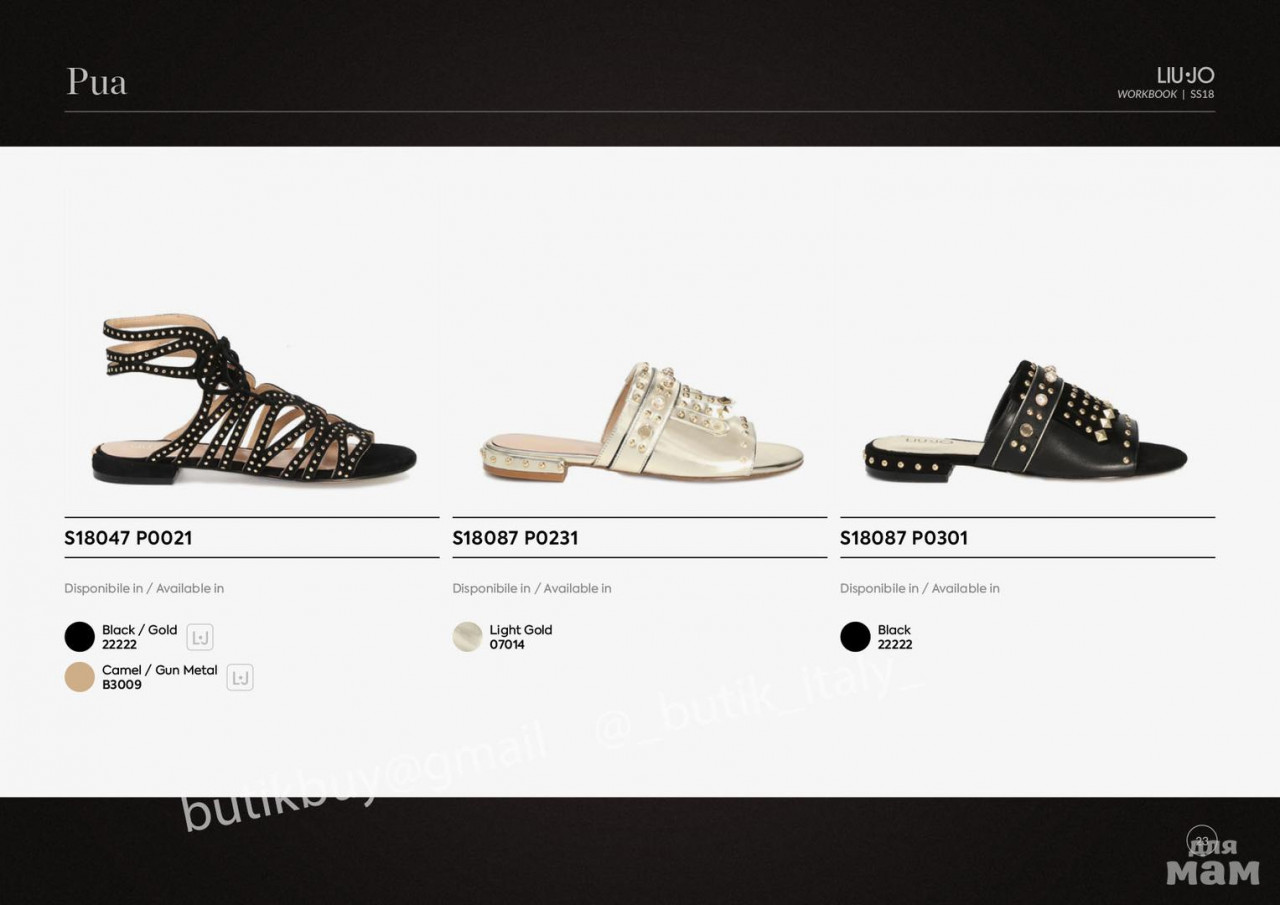1280x905 pixels.
Task: Click the product code S18087 P0231
Action: [515, 538]
